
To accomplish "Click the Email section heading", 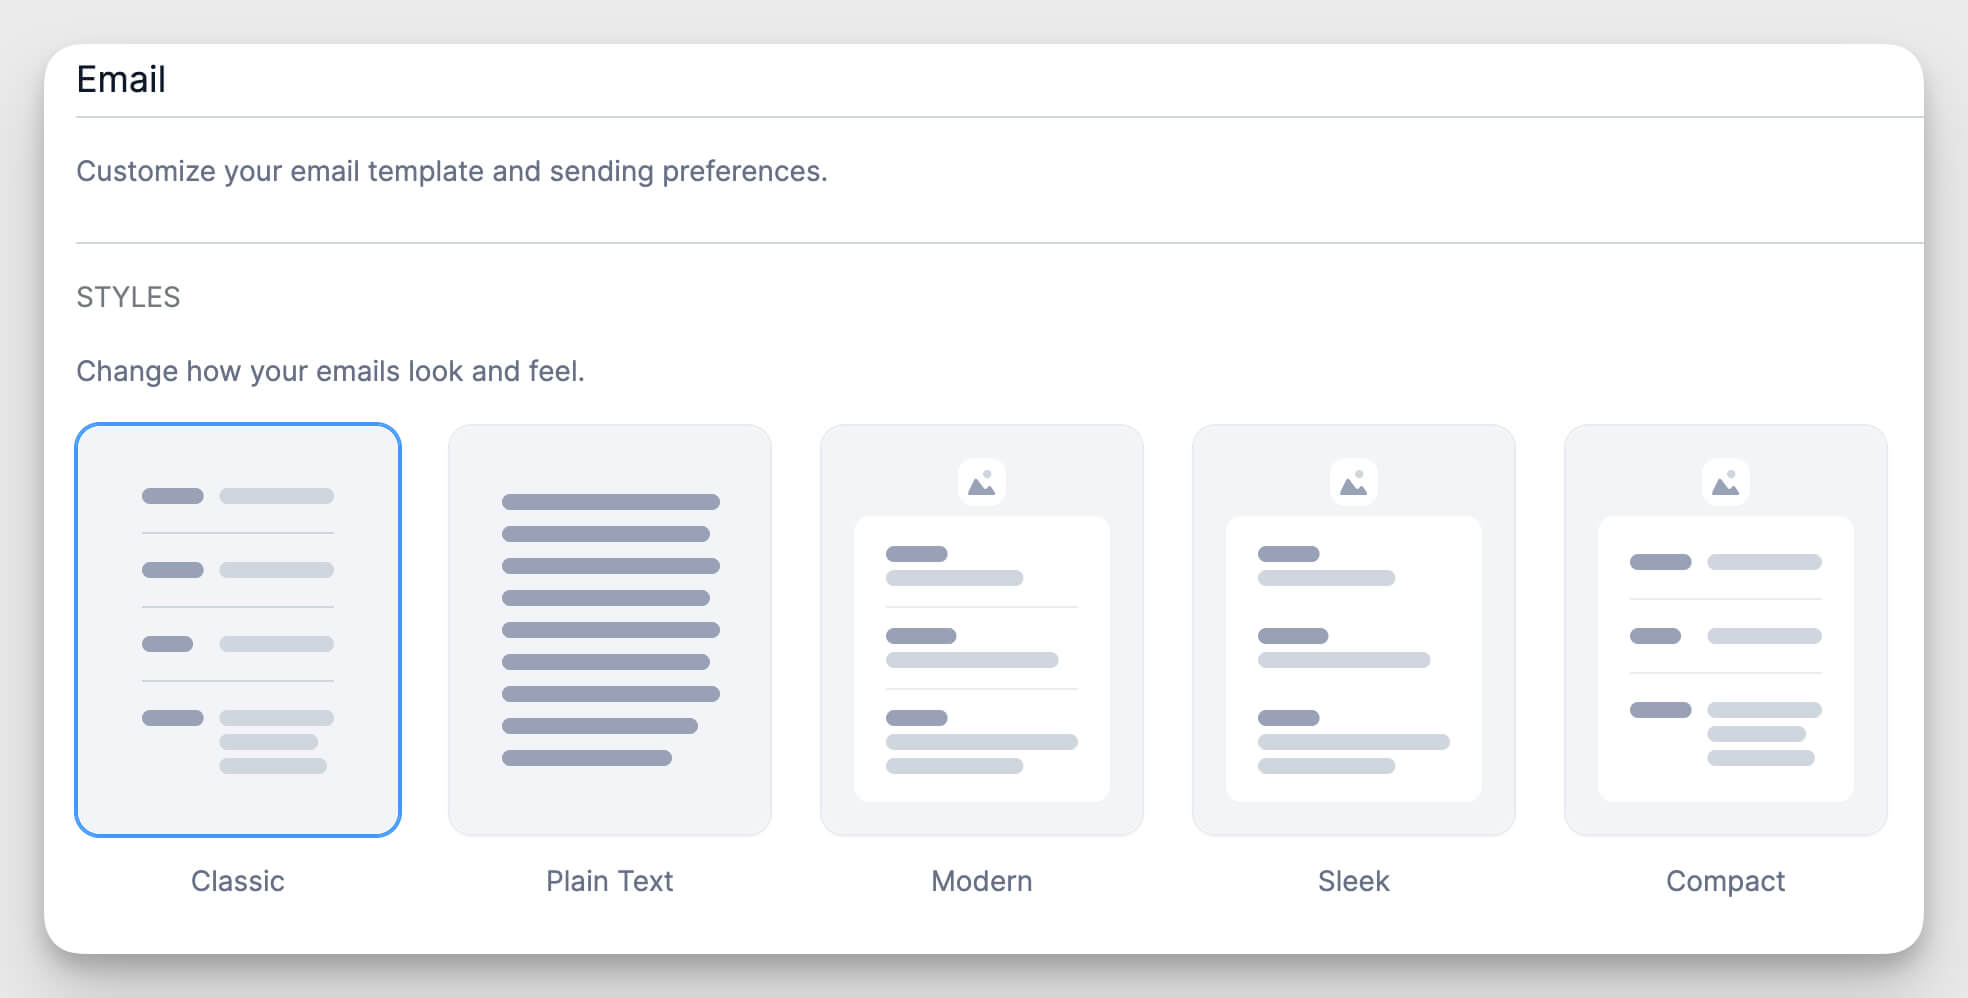I will 122,79.
